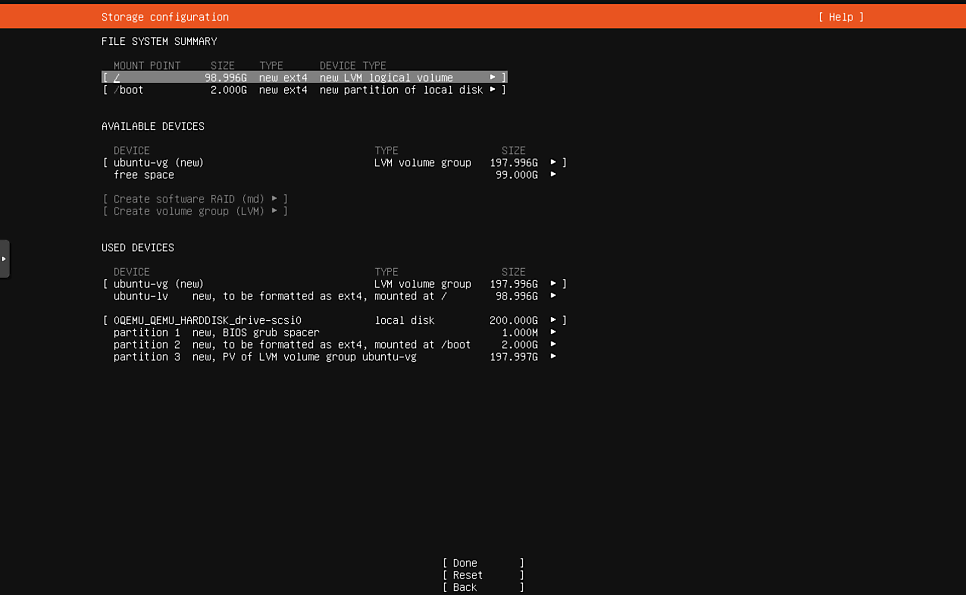Click the Back button

484,588
